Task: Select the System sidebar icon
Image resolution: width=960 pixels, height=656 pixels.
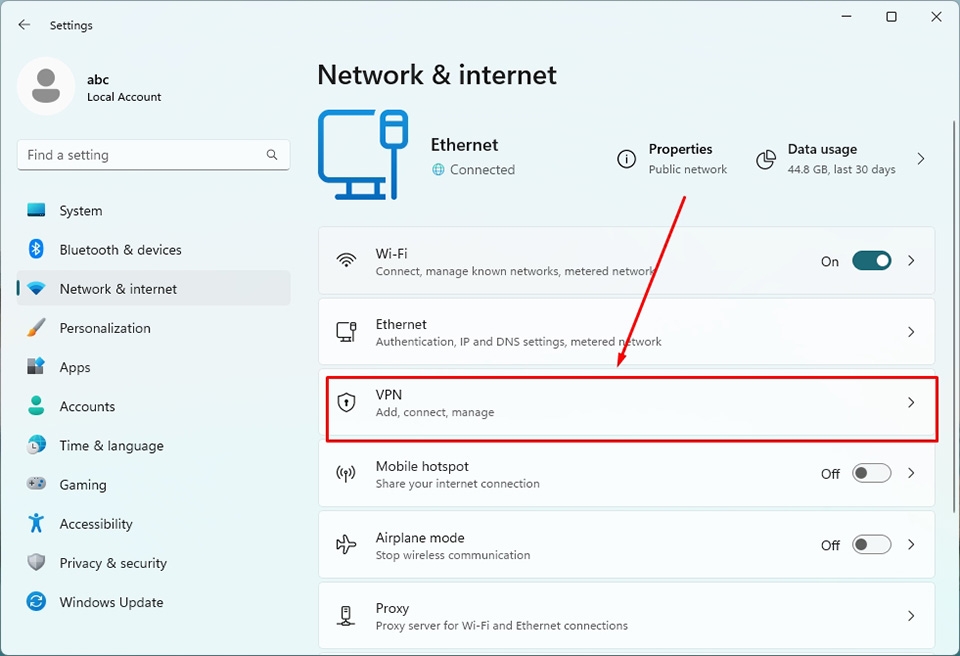Action: click(x=35, y=210)
